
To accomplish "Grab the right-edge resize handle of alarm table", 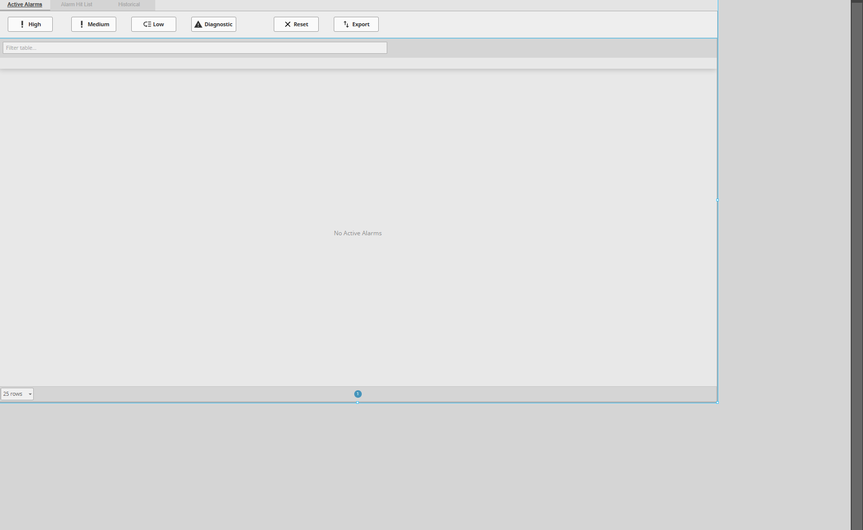I will [x=717, y=200].
